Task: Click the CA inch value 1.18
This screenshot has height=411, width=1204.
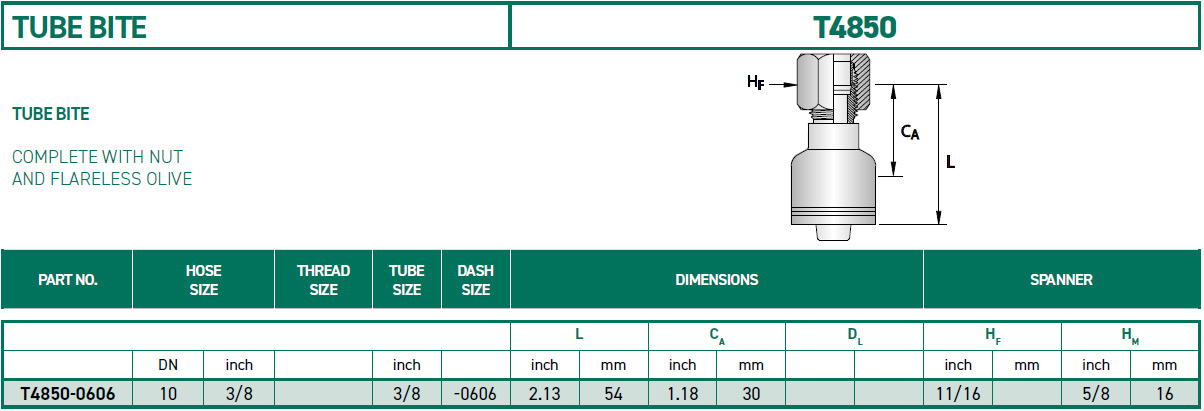Action: point(682,394)
